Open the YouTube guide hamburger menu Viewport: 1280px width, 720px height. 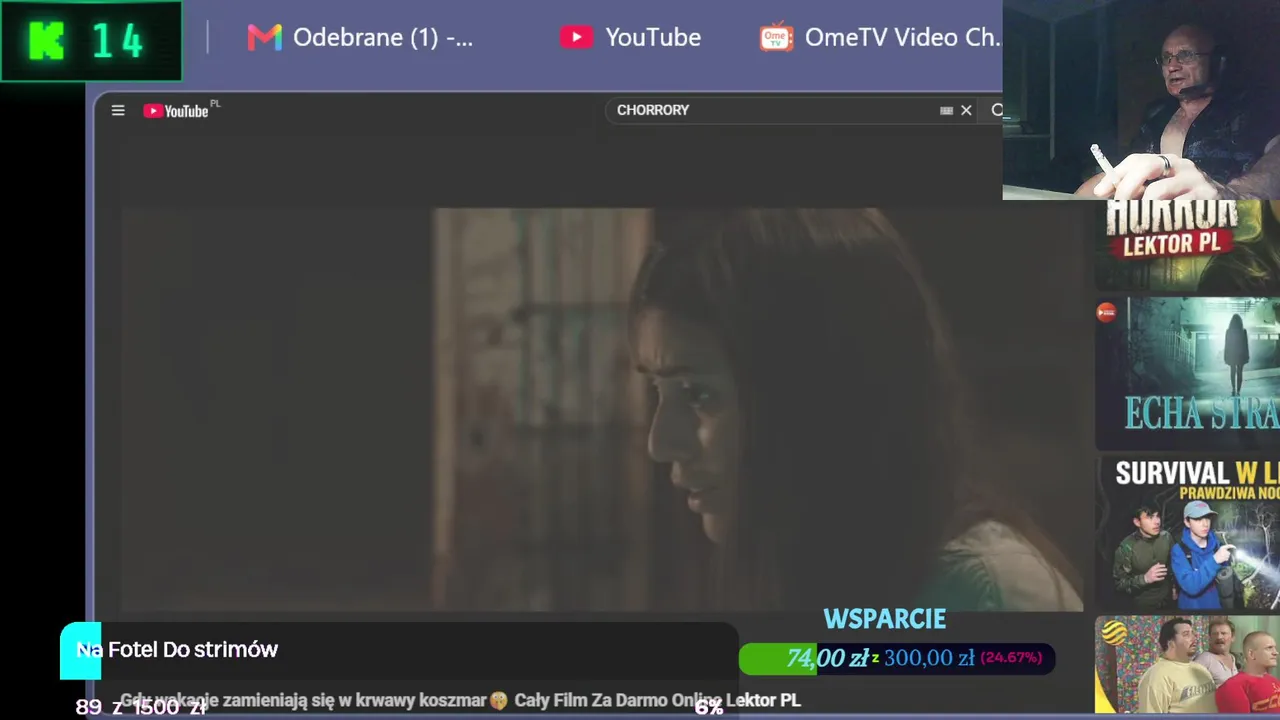point(118,110)
